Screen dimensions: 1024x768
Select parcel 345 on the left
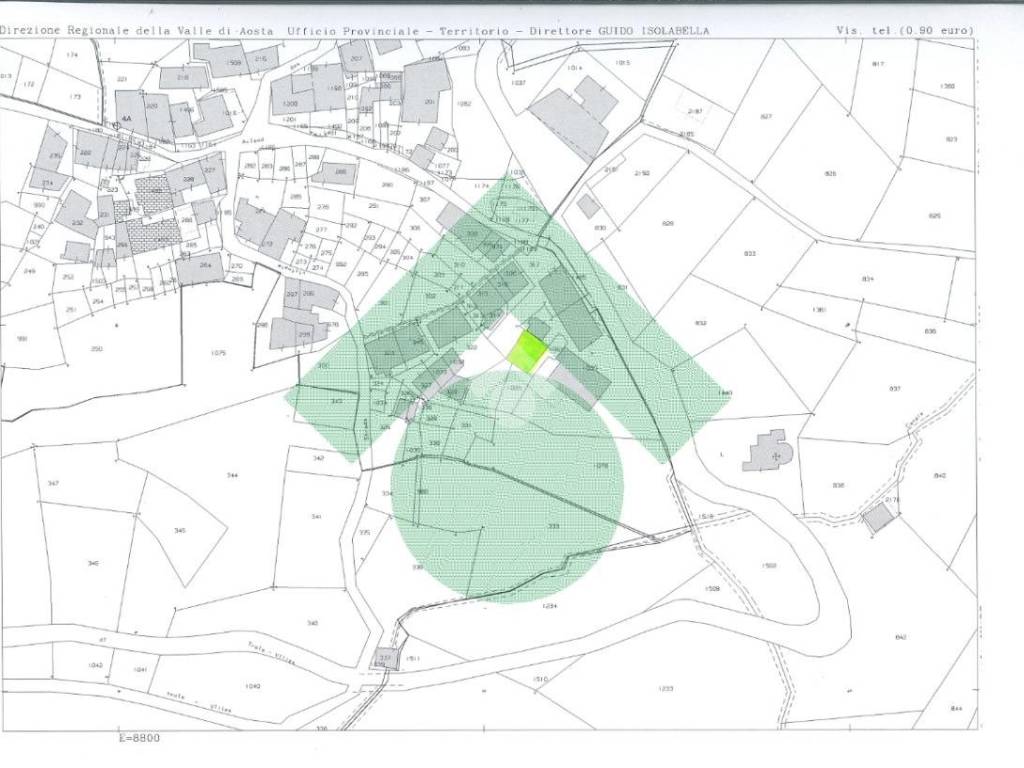point(179,529)
